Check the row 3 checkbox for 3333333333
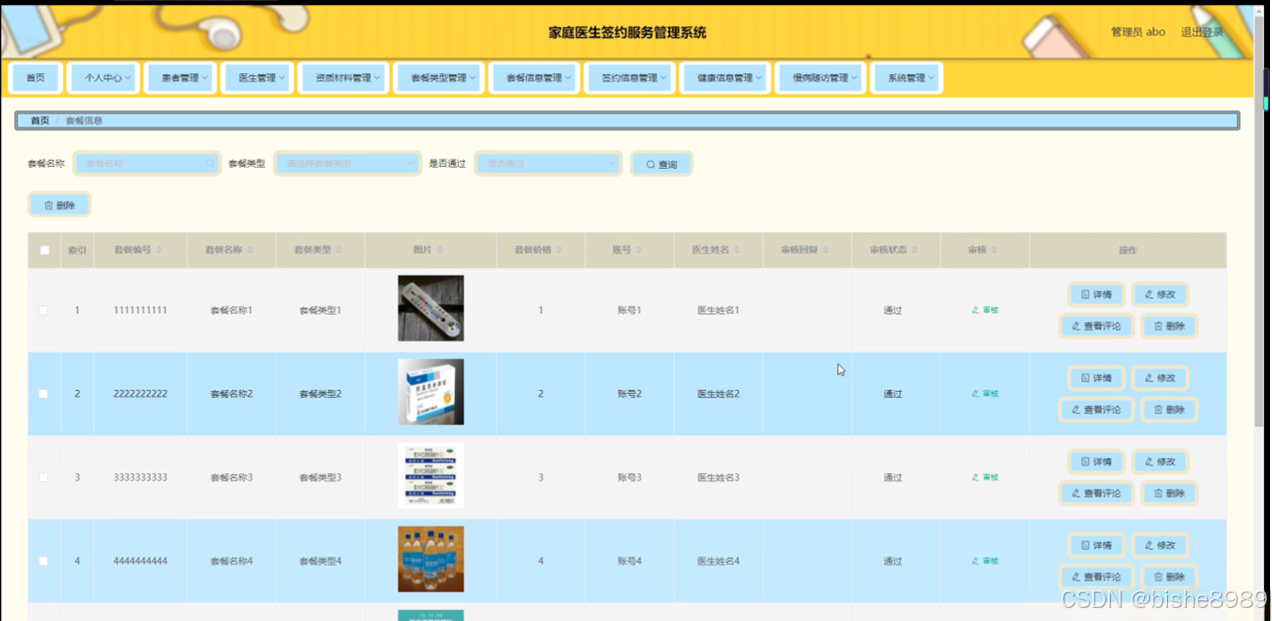The image size is (1272, 621). [x=43, y=477]
